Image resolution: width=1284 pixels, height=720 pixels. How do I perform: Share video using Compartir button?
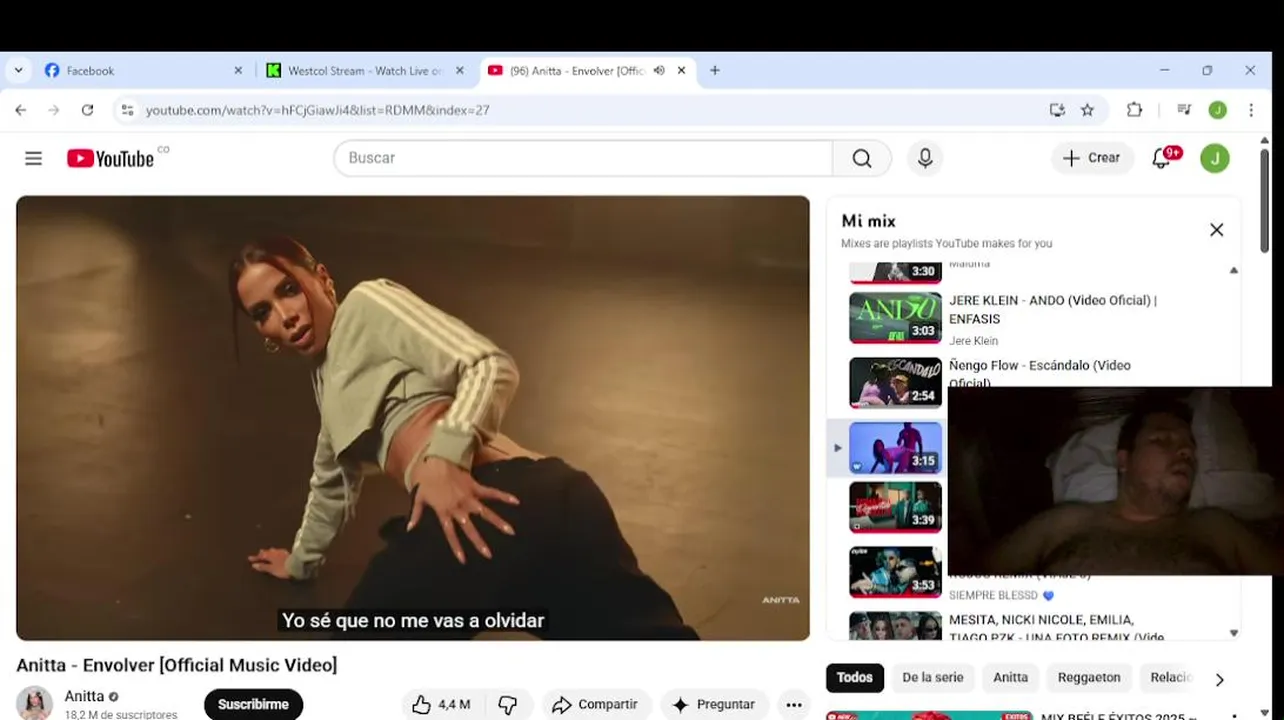pyautogui.click(x=596, y=704)
